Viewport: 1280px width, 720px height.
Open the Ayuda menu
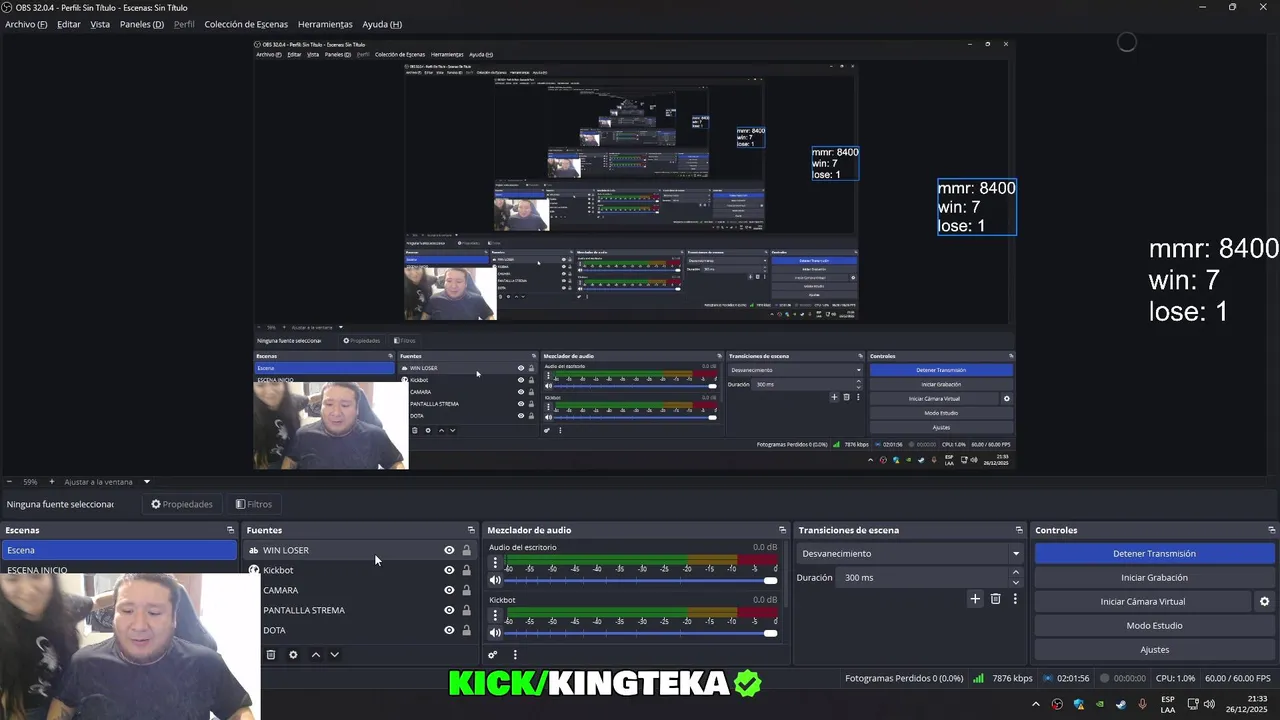[x=382, y=24]
